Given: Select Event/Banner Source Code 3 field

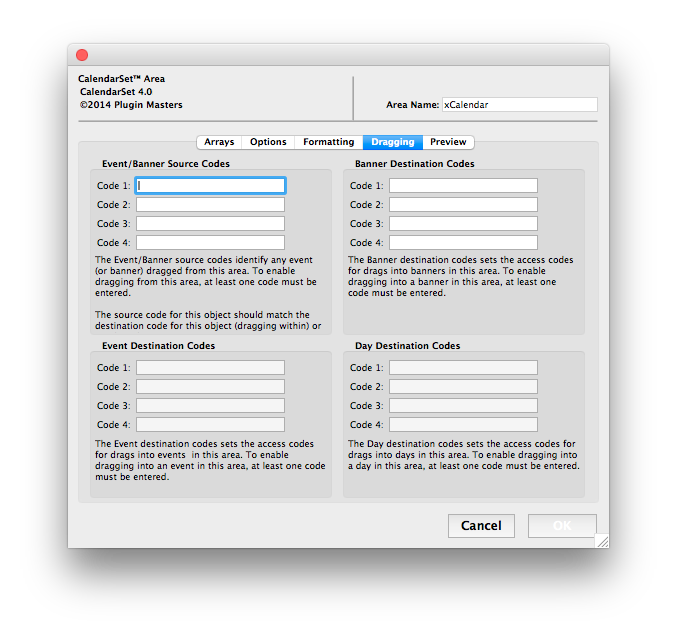Looking at the screenshot, I should click(210, 224).
